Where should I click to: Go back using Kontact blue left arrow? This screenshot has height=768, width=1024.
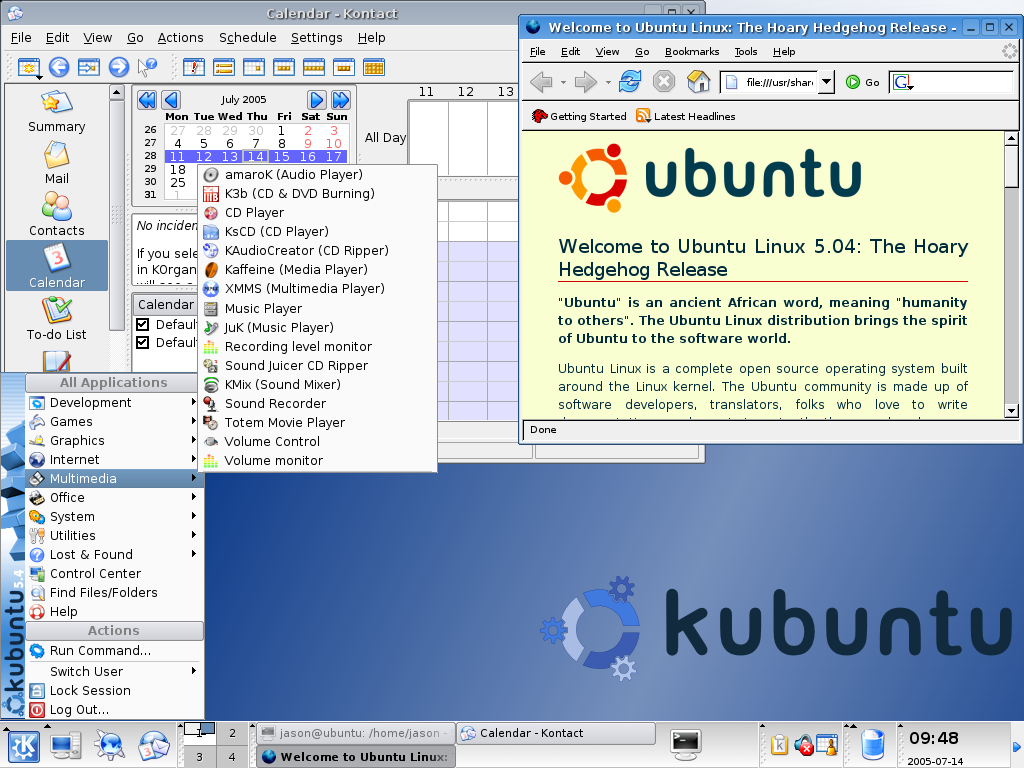click(x=59, y=67)
